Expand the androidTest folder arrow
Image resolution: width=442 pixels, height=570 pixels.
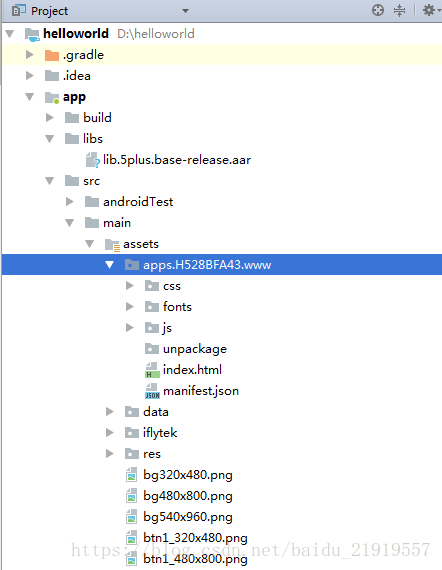(70, 202)
